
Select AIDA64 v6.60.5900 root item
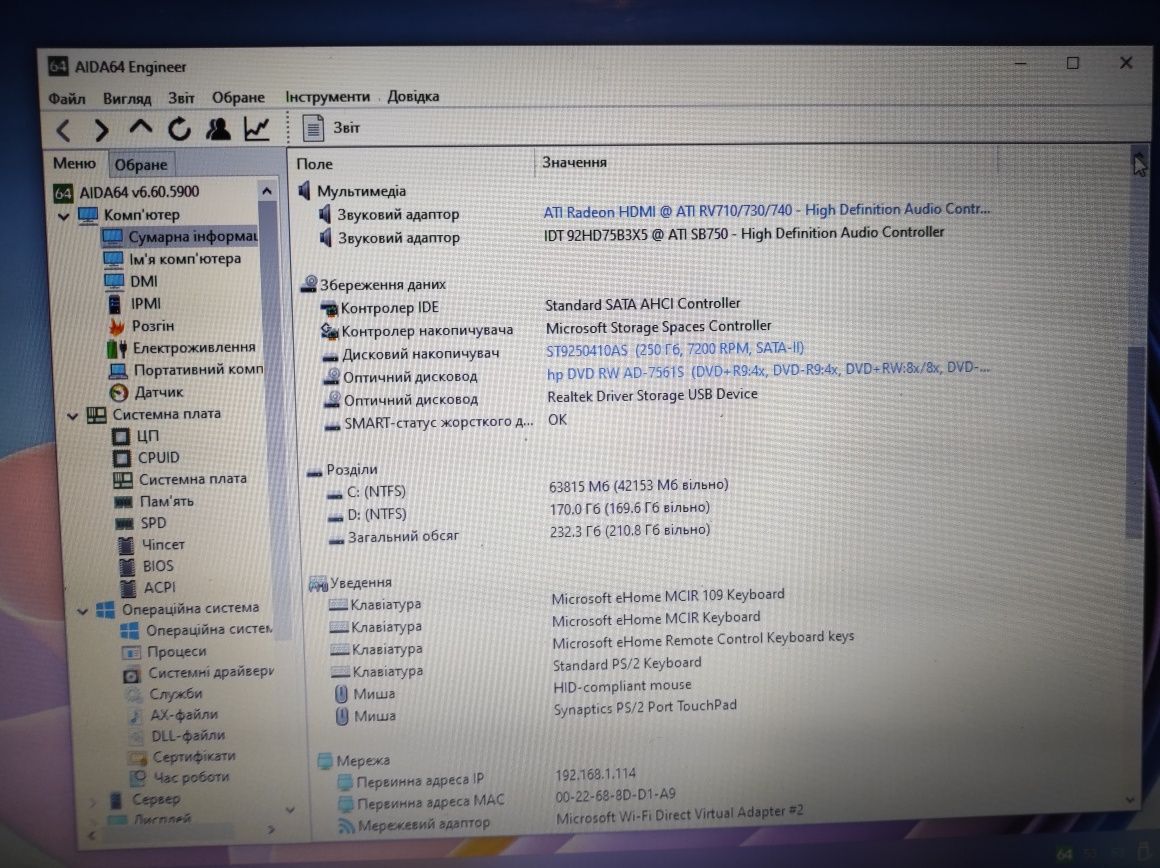tap(127, 192)
